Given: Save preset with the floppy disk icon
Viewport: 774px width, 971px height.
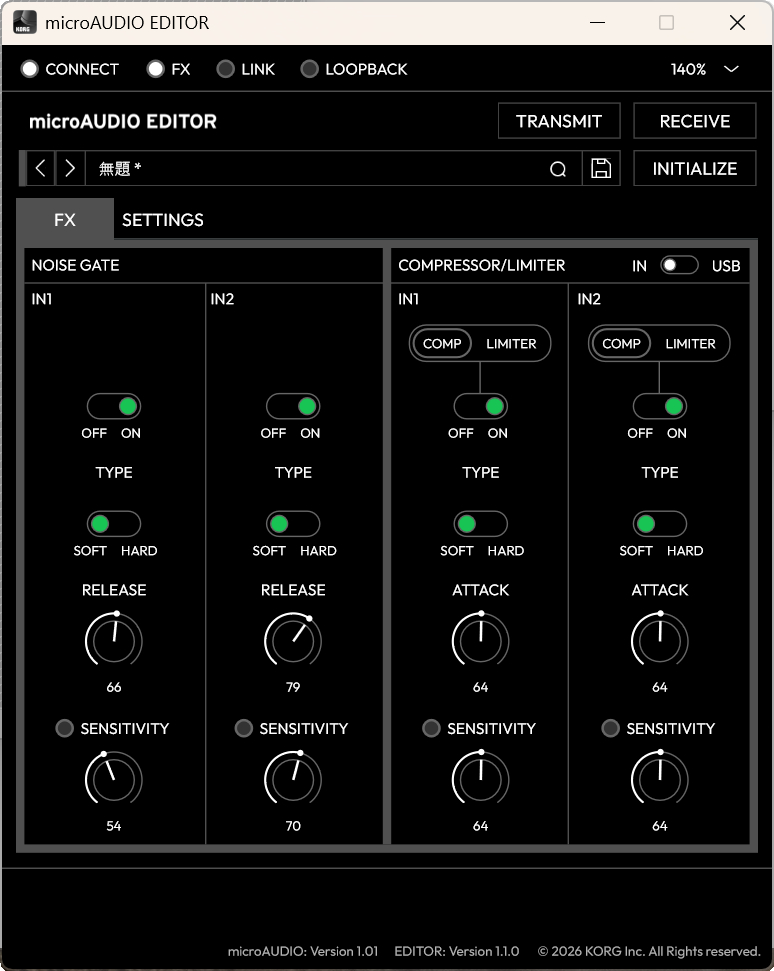Looking at the screenshot, I should (x=601, y=168).
